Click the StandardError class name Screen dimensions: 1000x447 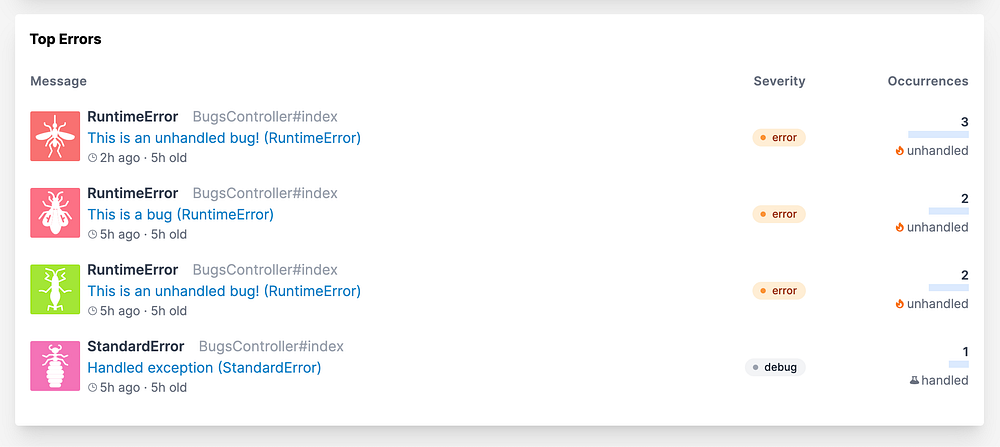(x=136, y=346)
